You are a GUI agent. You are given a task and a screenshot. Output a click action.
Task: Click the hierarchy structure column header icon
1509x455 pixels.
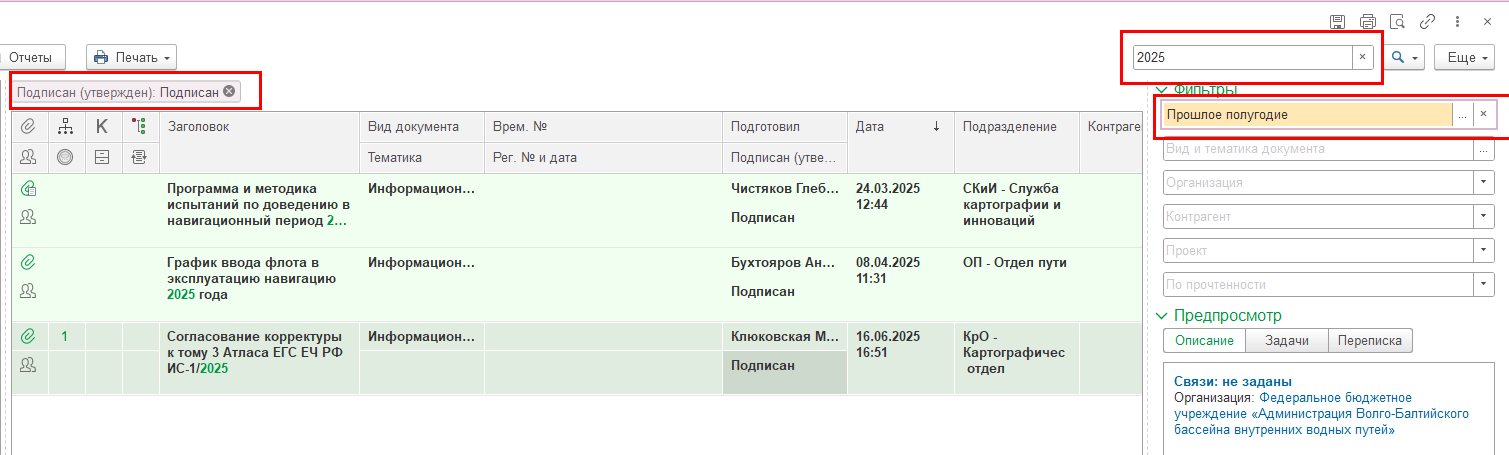tap(66, 126)
